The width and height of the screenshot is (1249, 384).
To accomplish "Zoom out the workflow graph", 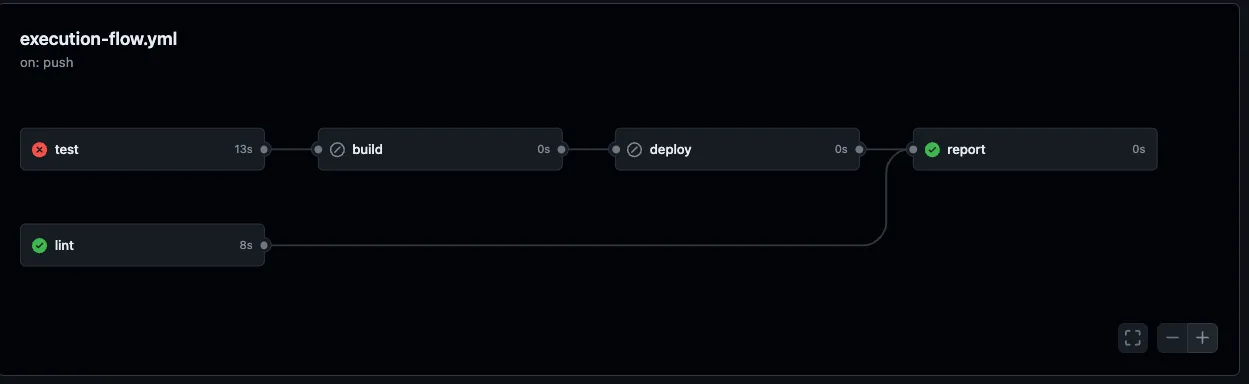I will point(1172,338).
